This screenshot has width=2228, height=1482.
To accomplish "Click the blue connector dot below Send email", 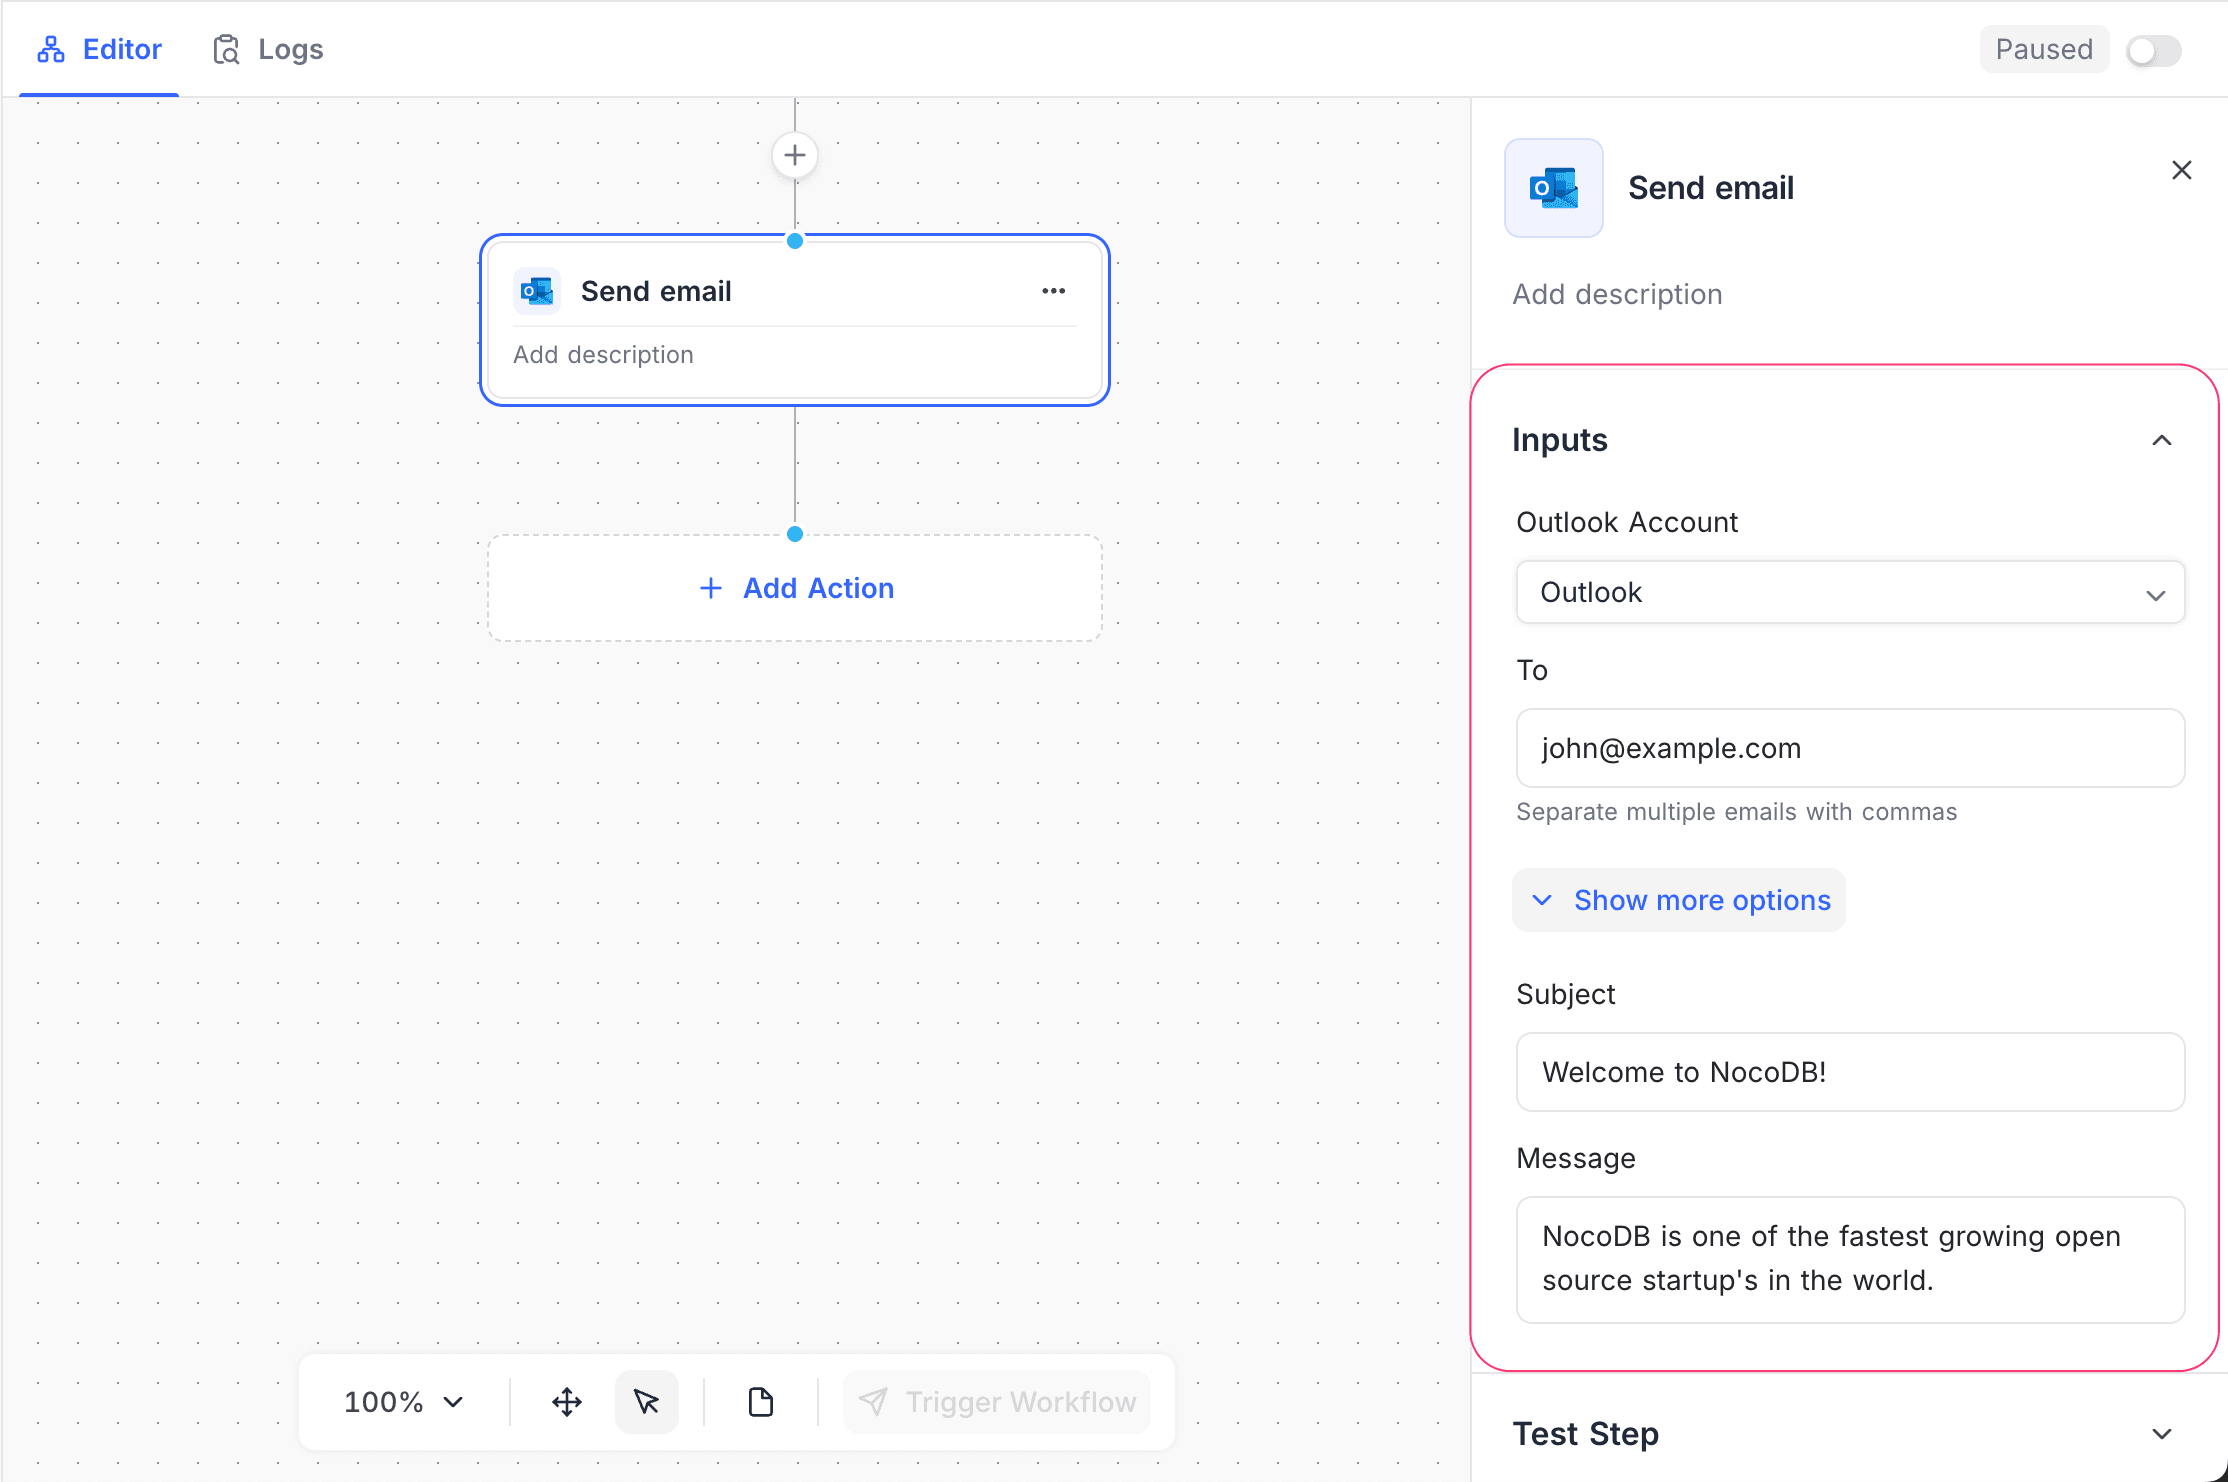I will [x=794, y=533].
